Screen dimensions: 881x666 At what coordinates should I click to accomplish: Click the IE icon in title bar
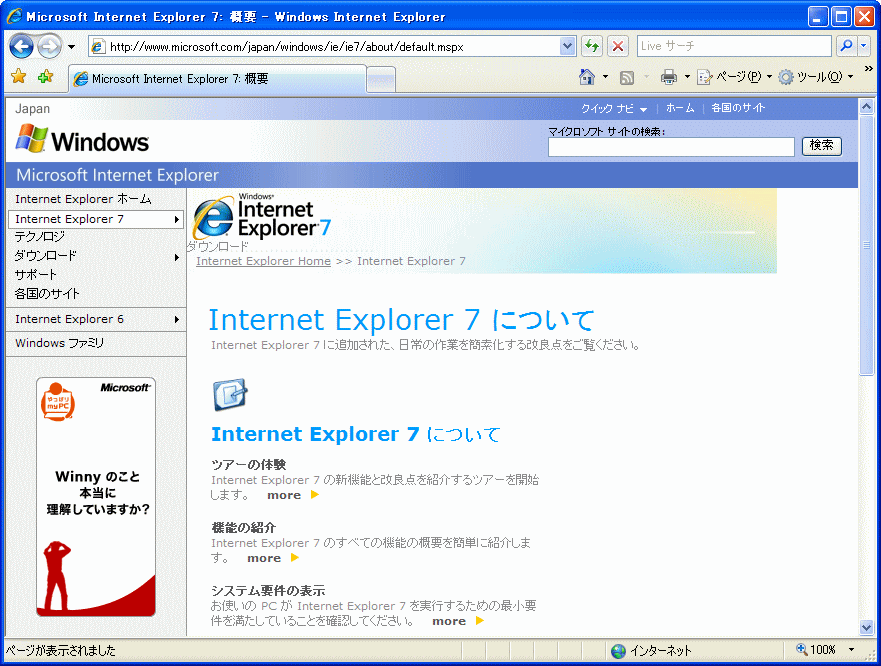click(x=13, y=17)
